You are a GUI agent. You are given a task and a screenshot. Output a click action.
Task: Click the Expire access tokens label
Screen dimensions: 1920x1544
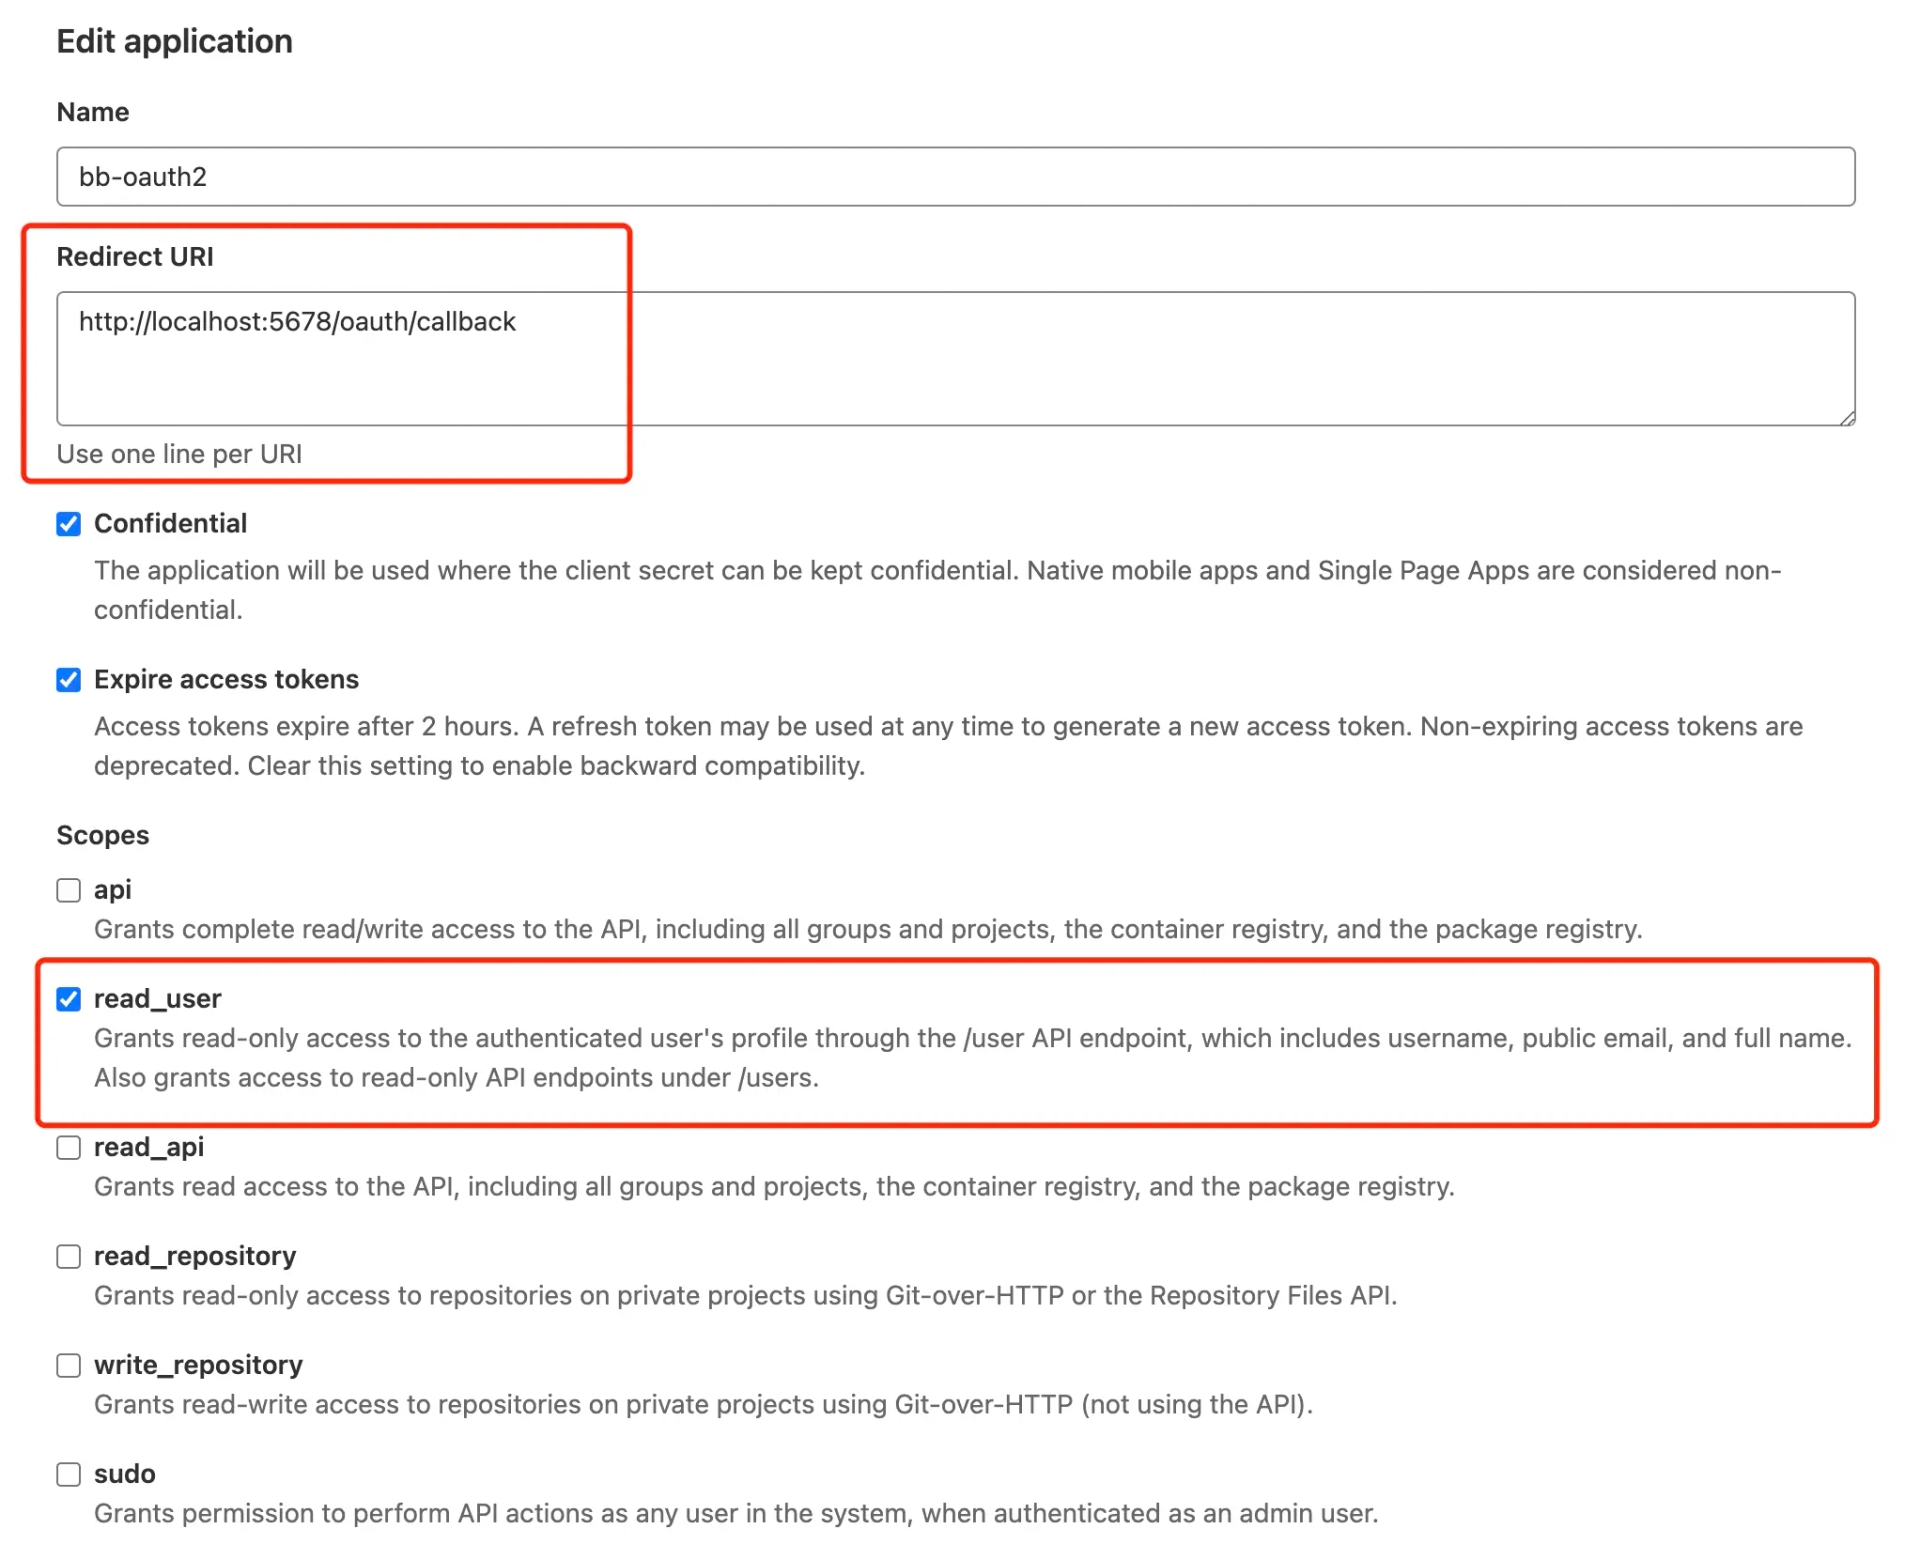[226, 680]
